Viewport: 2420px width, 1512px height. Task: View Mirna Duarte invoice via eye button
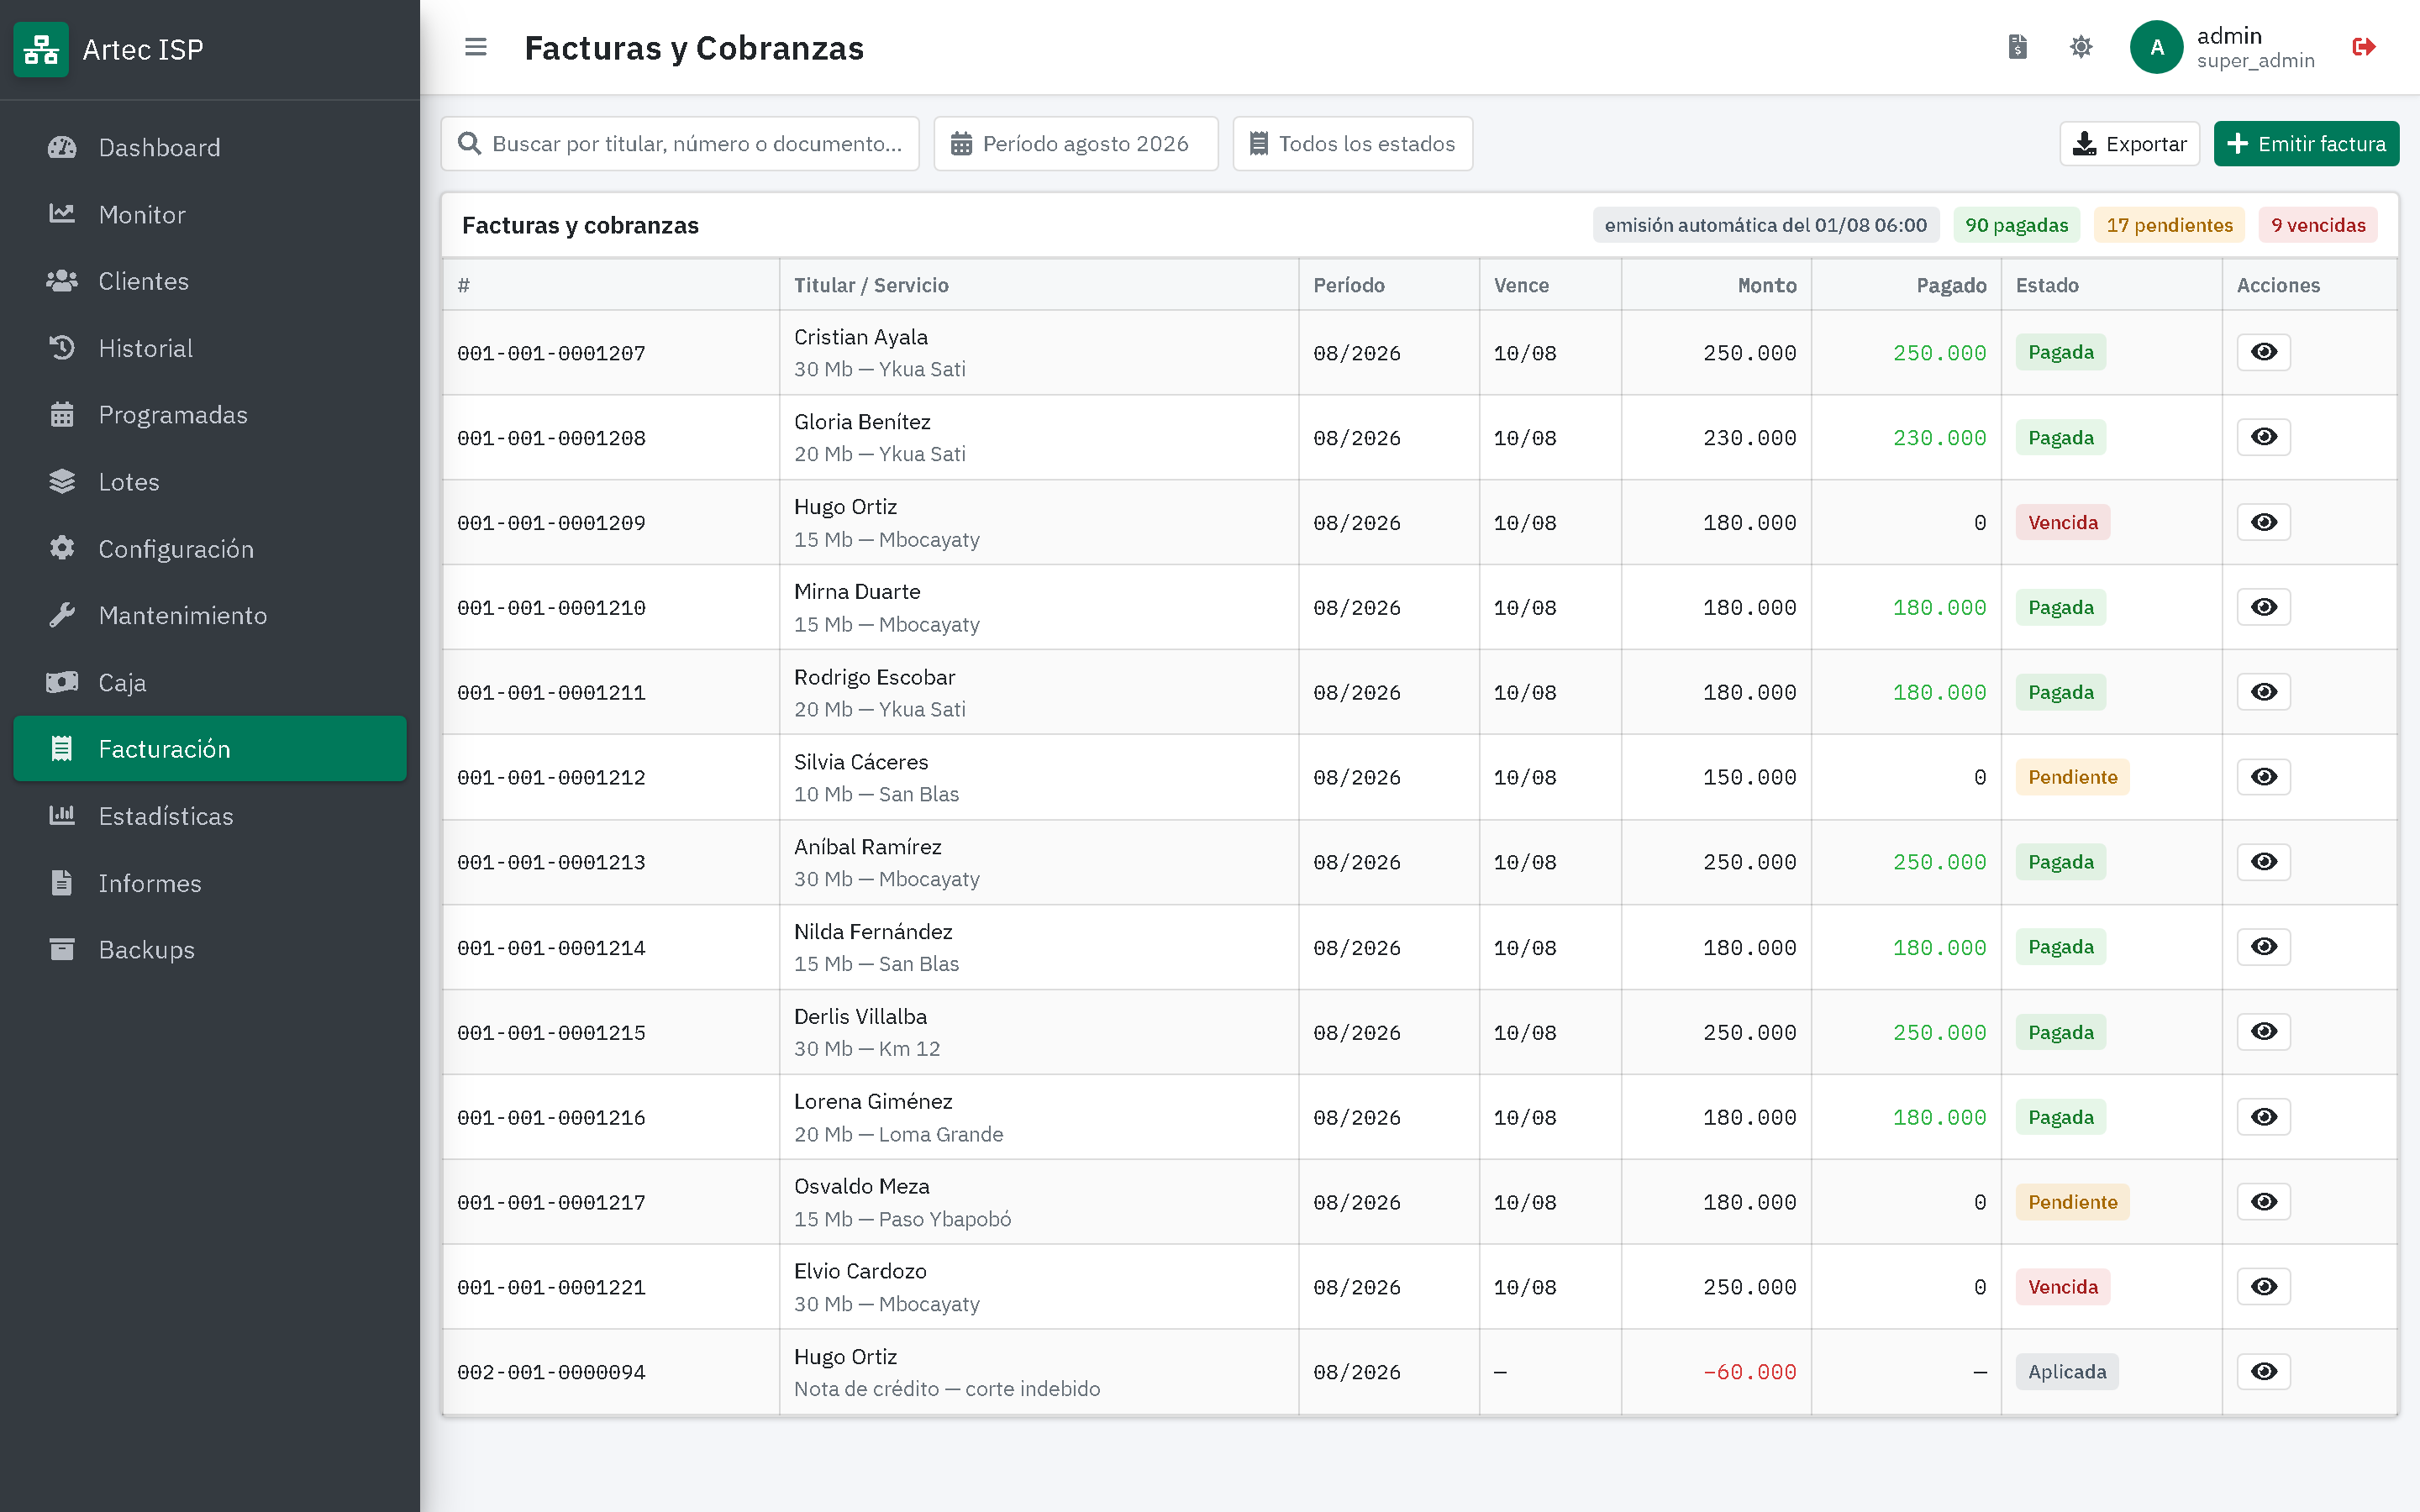click(x=2264, y=607)
